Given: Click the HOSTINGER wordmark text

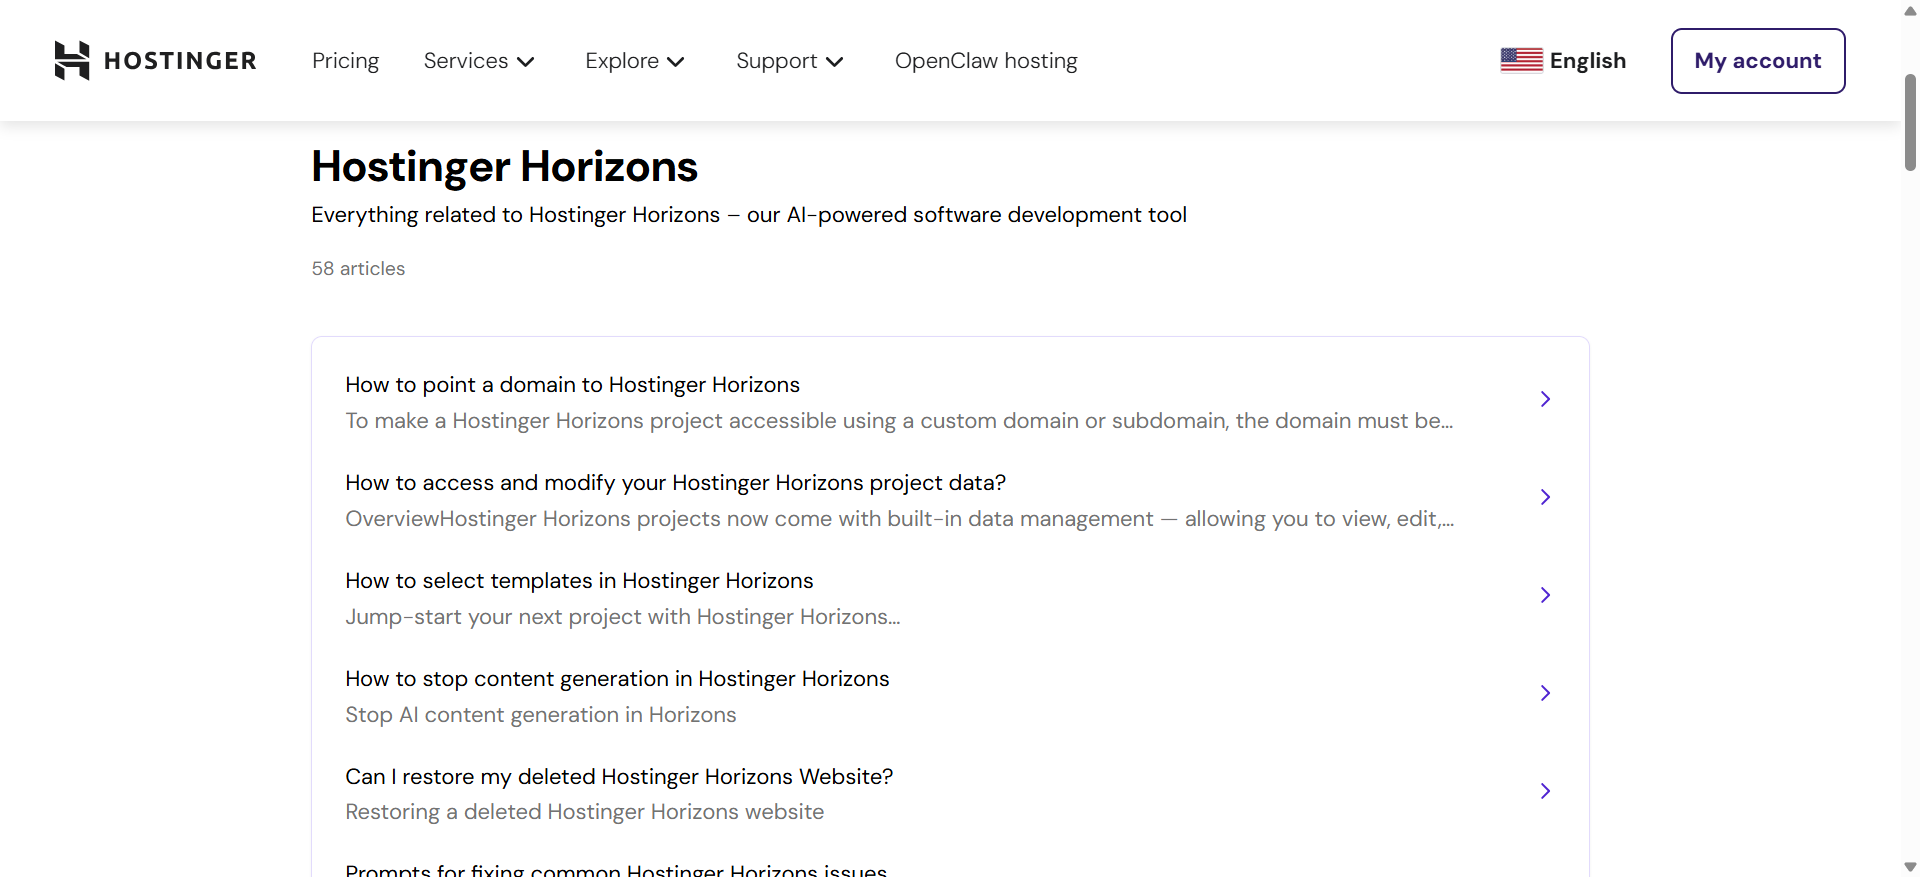Looking at the screenshot, I should point(180,61).
